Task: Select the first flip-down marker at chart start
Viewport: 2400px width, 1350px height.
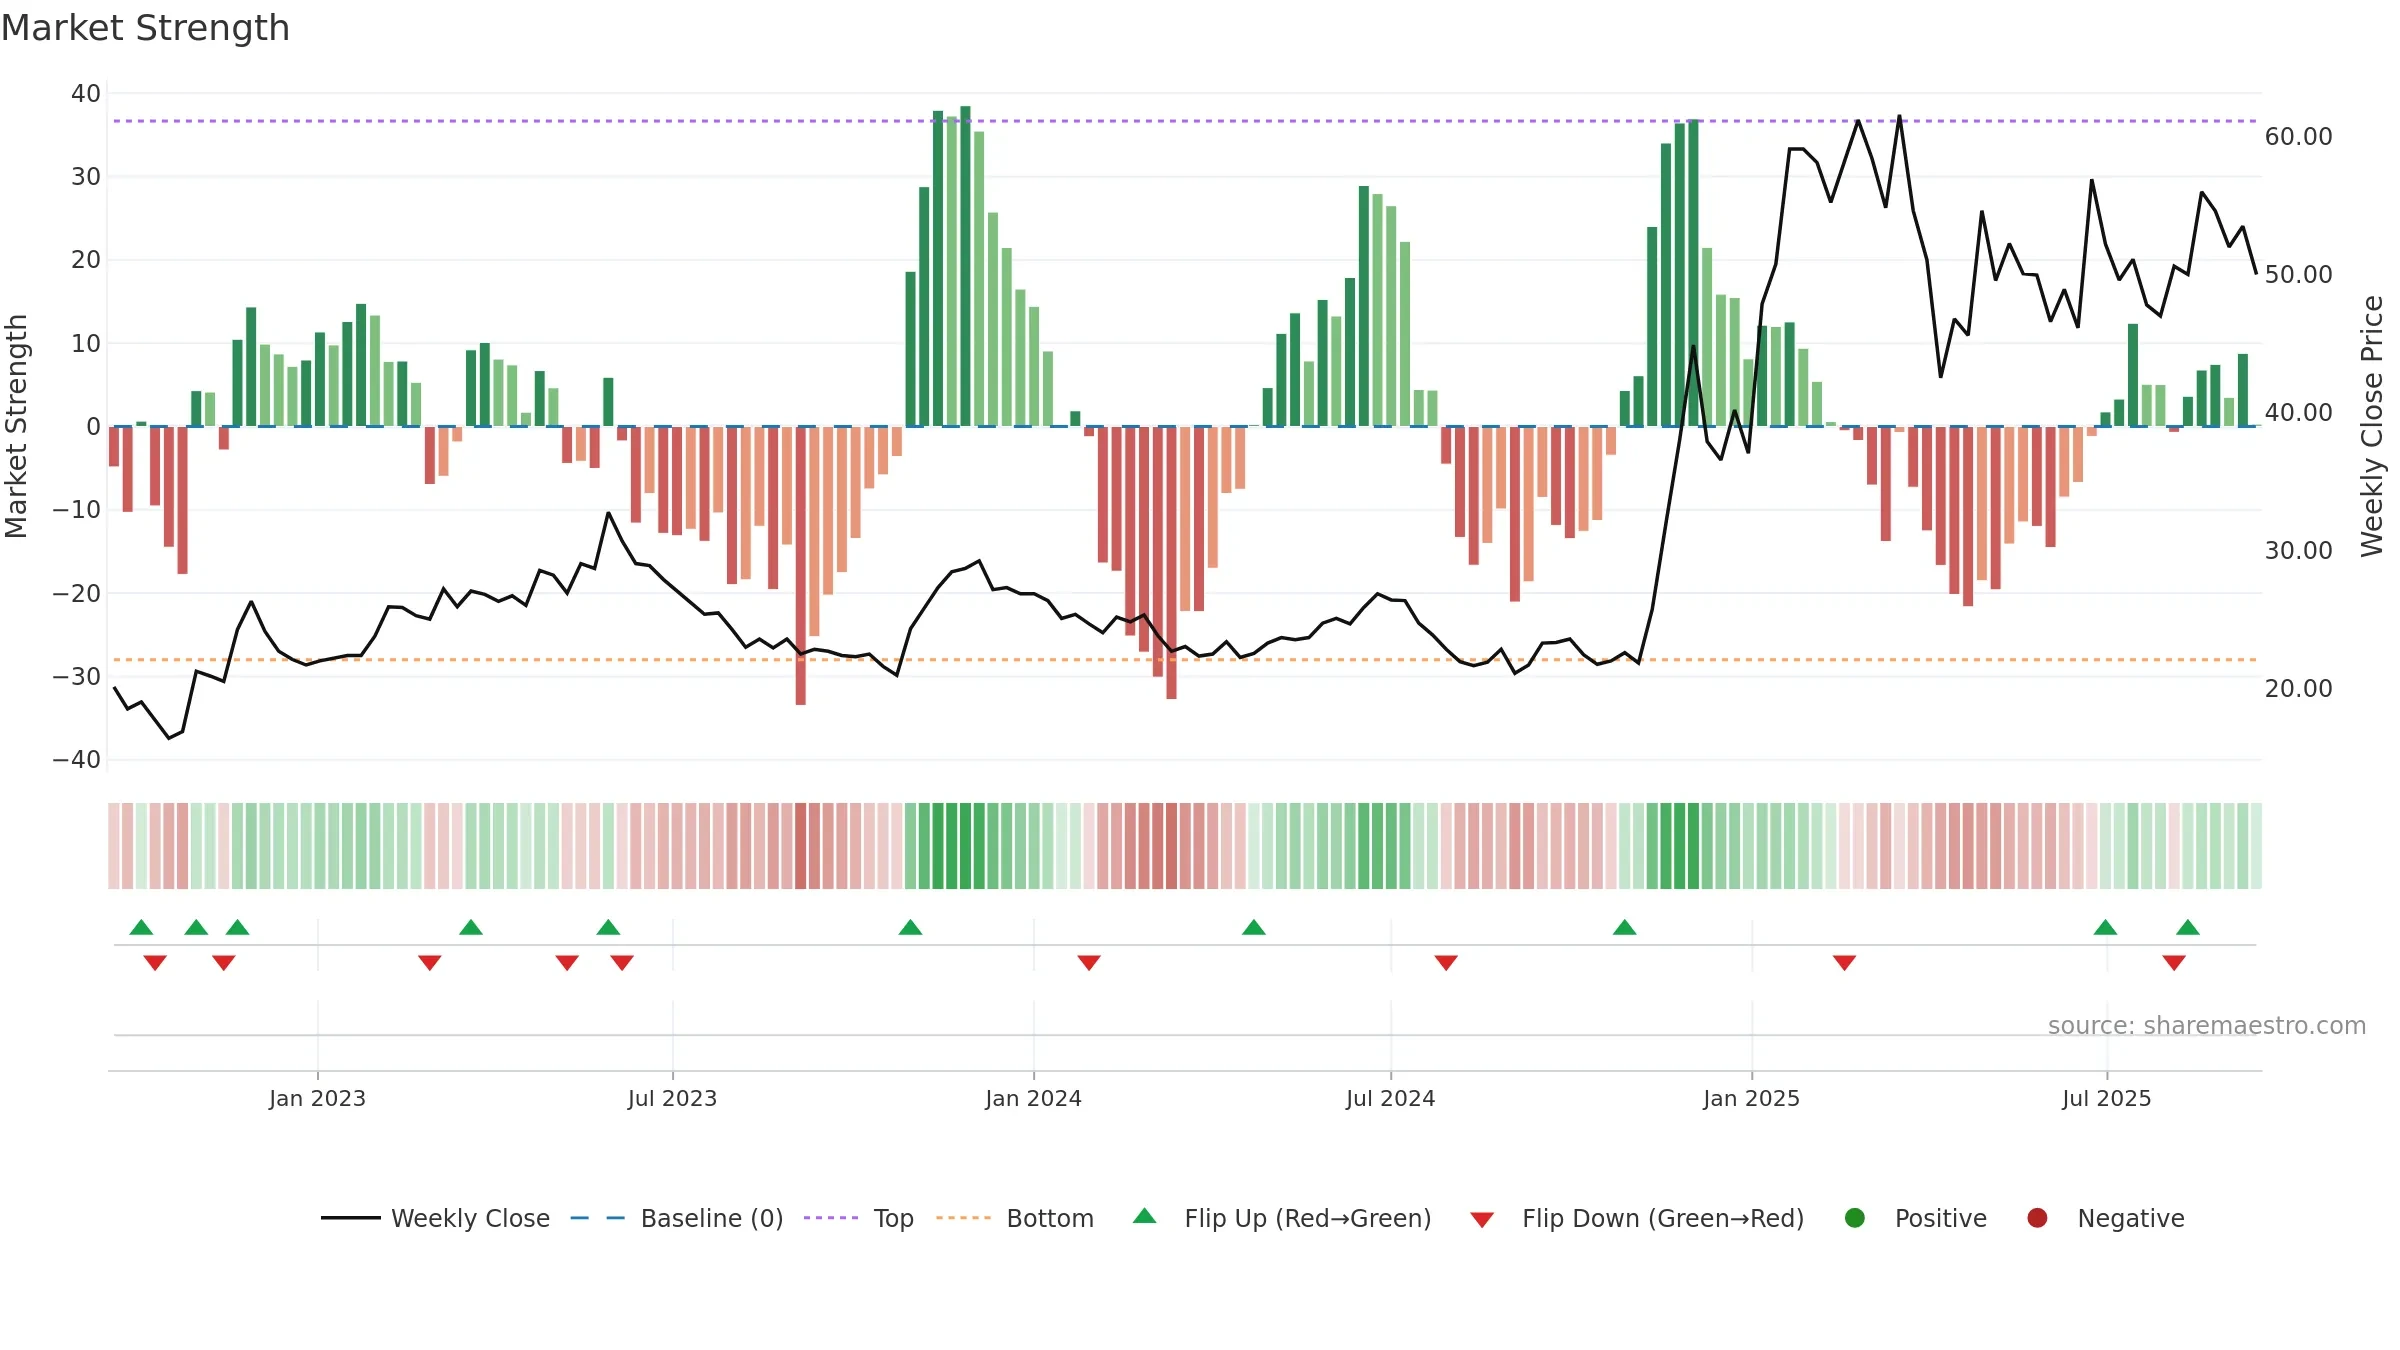Action: pos(155,963)
